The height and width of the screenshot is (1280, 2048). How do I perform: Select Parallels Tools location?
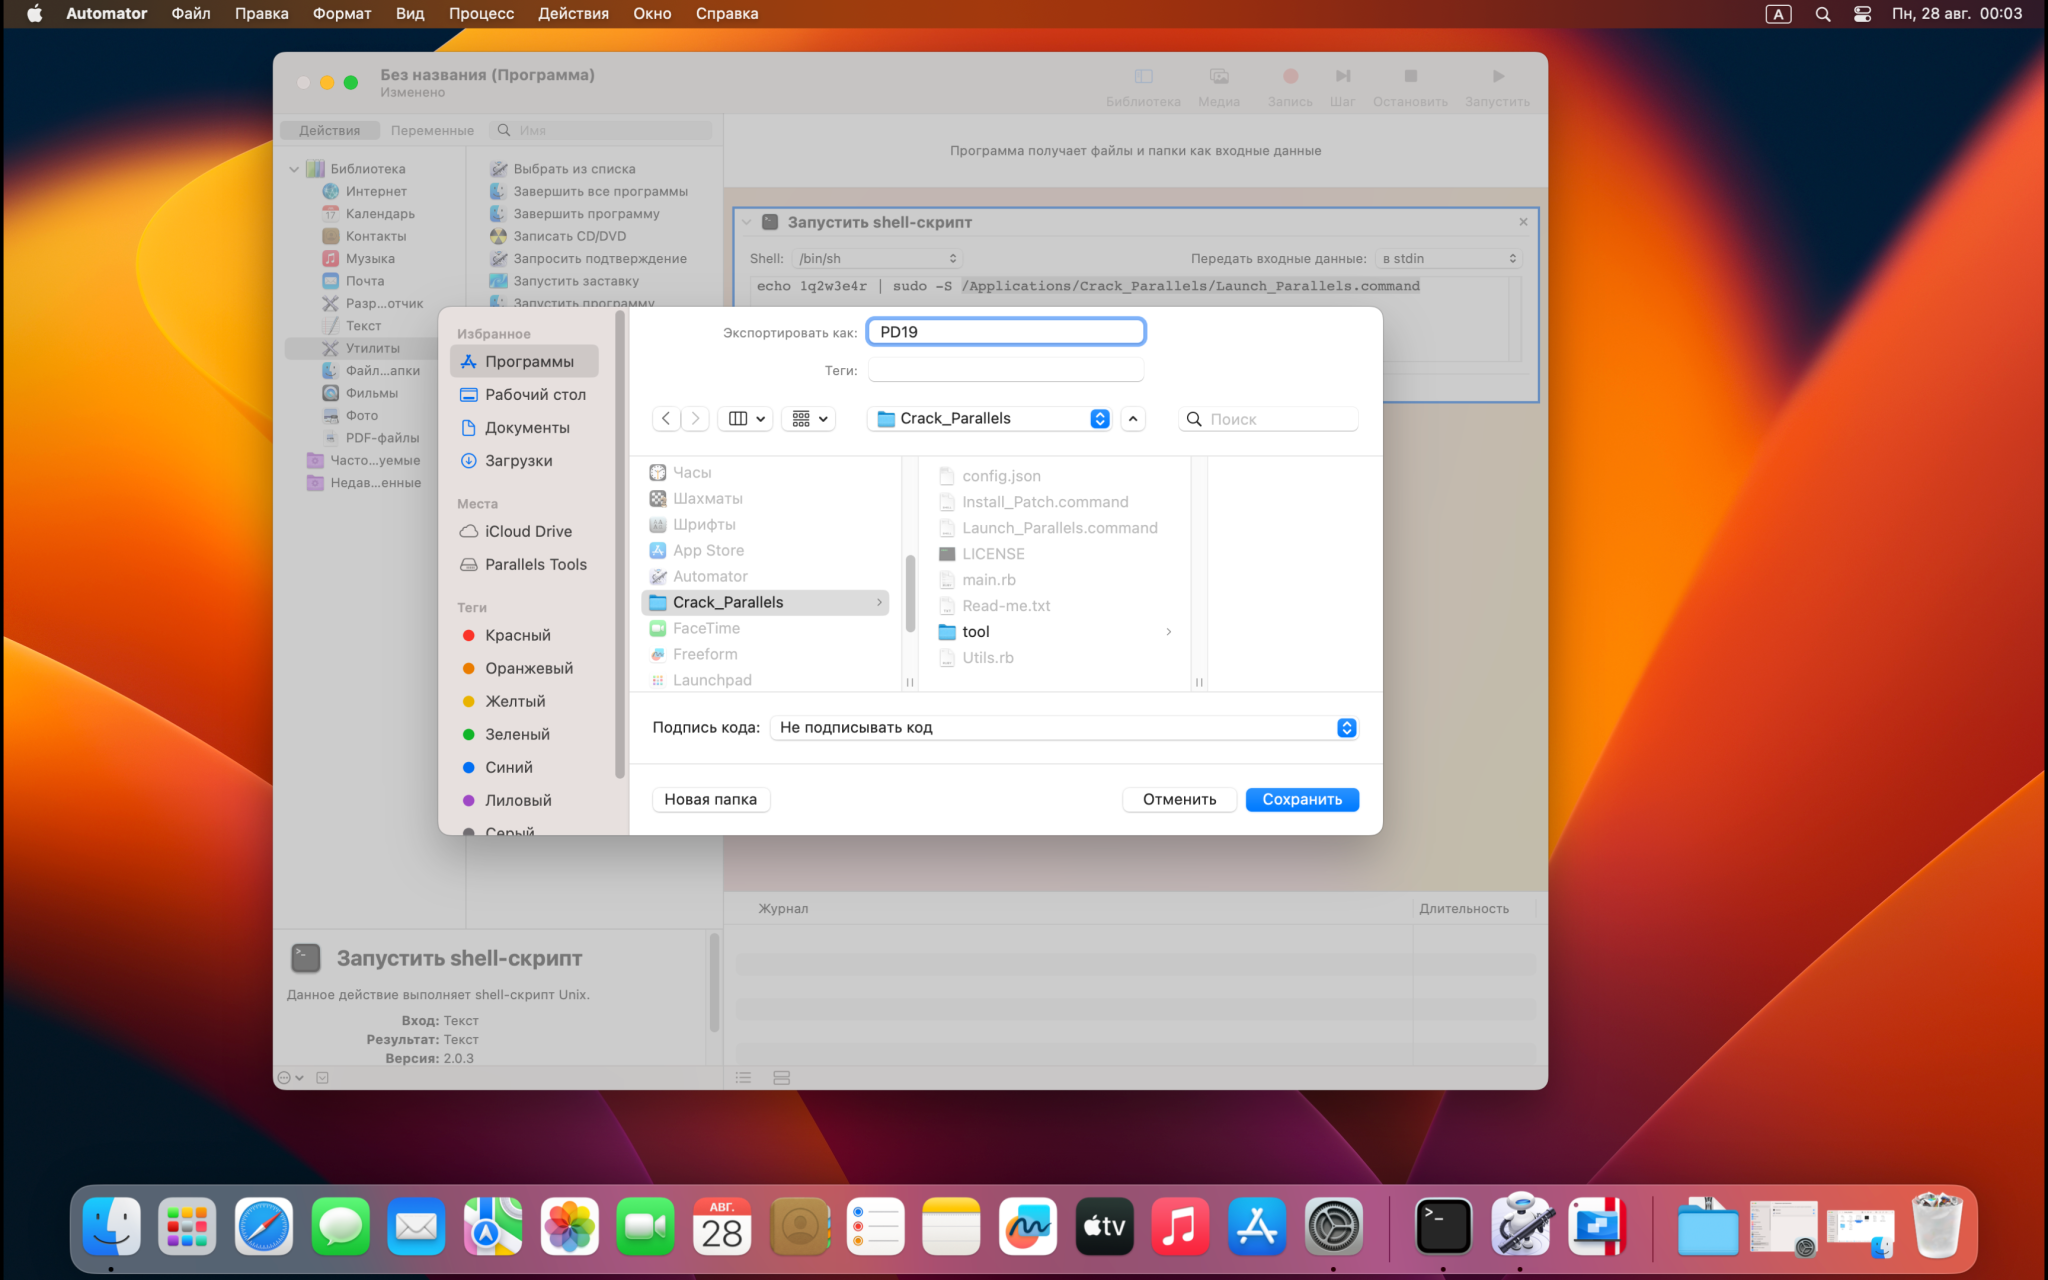[x=524, y=564]
